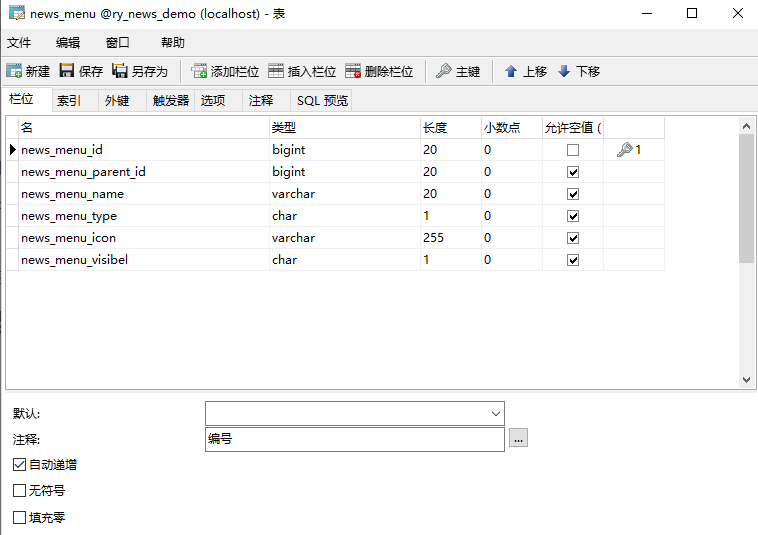The height and width of the screenshot is (535, 758).
Task: Click the table window title bar icon
Action: (17, 13)
